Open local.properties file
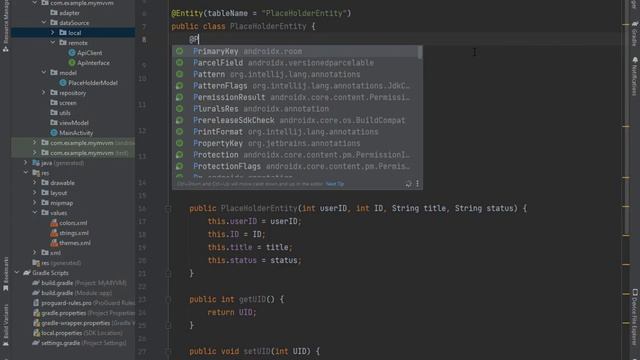 [x=78, y=333]
